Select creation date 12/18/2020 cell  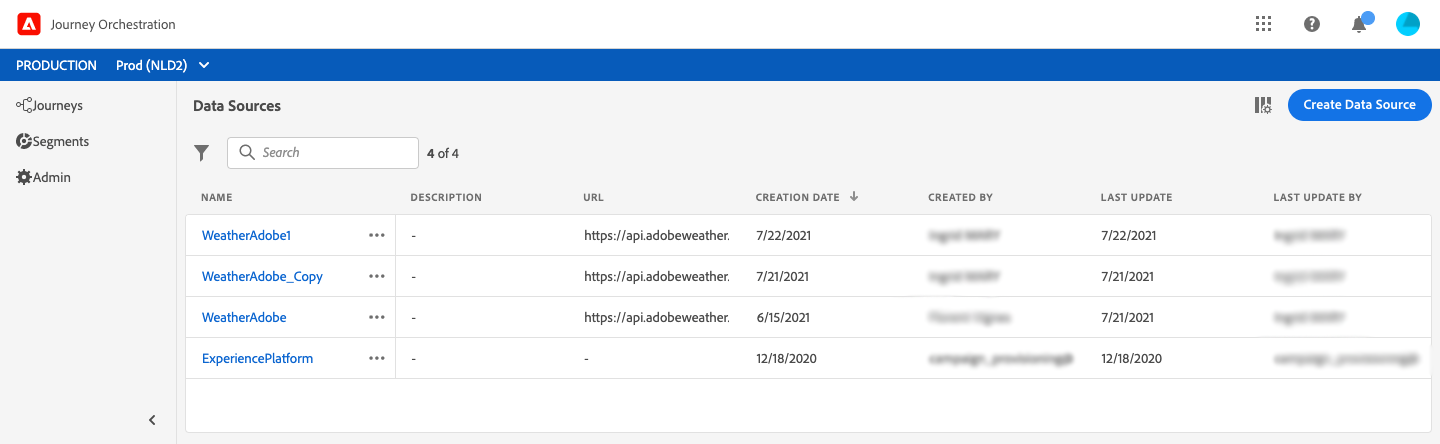click(786, 359)
